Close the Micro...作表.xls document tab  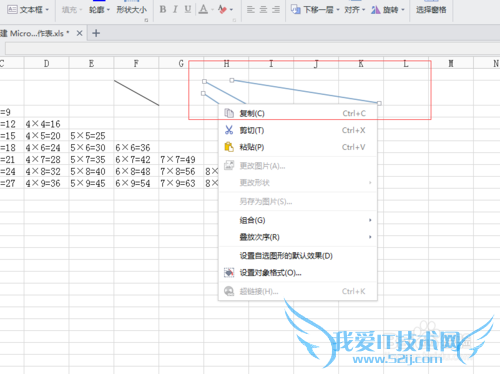coord(79,33)
